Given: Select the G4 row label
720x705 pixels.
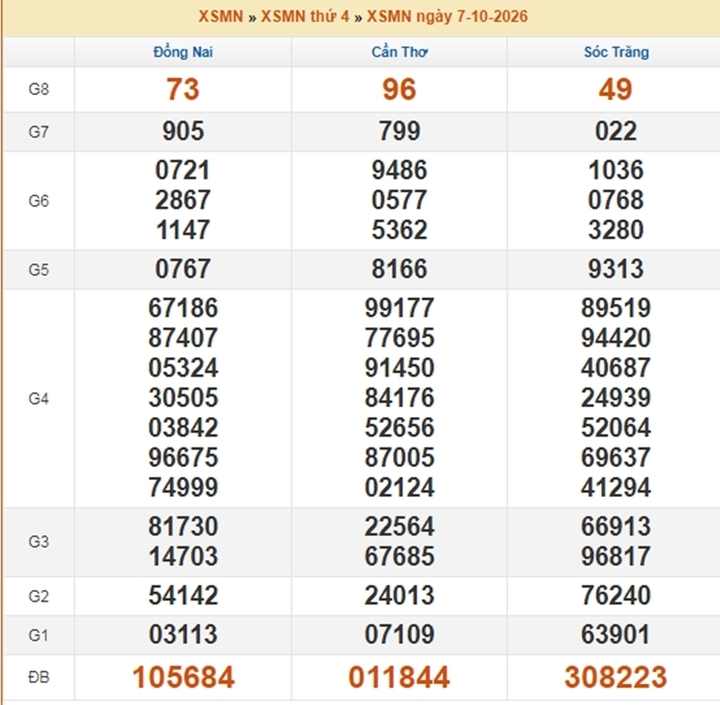Looking at the screenshot, I should point(39,398).
